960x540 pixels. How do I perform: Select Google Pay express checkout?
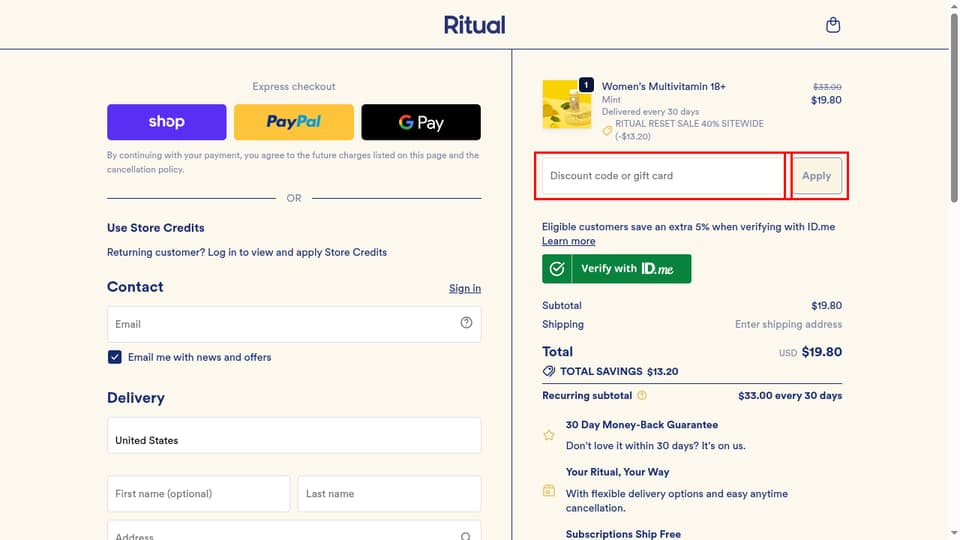click(421, 122)
